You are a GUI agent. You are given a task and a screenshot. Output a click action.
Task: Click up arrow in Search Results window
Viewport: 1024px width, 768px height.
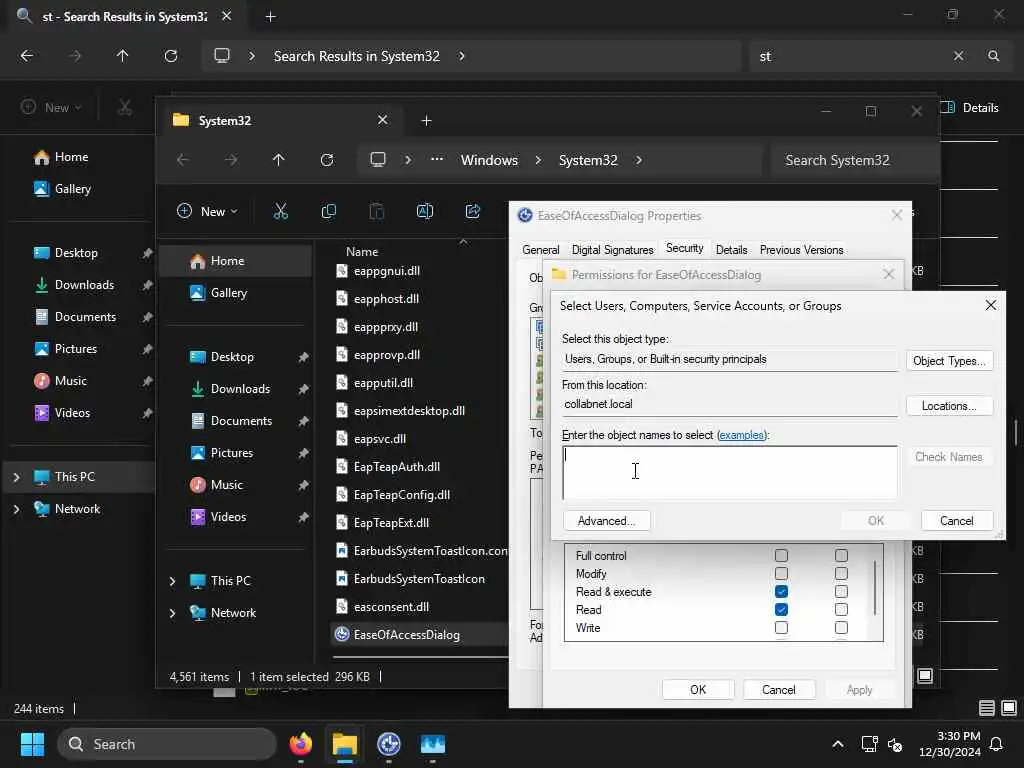(x=122, y=56)
